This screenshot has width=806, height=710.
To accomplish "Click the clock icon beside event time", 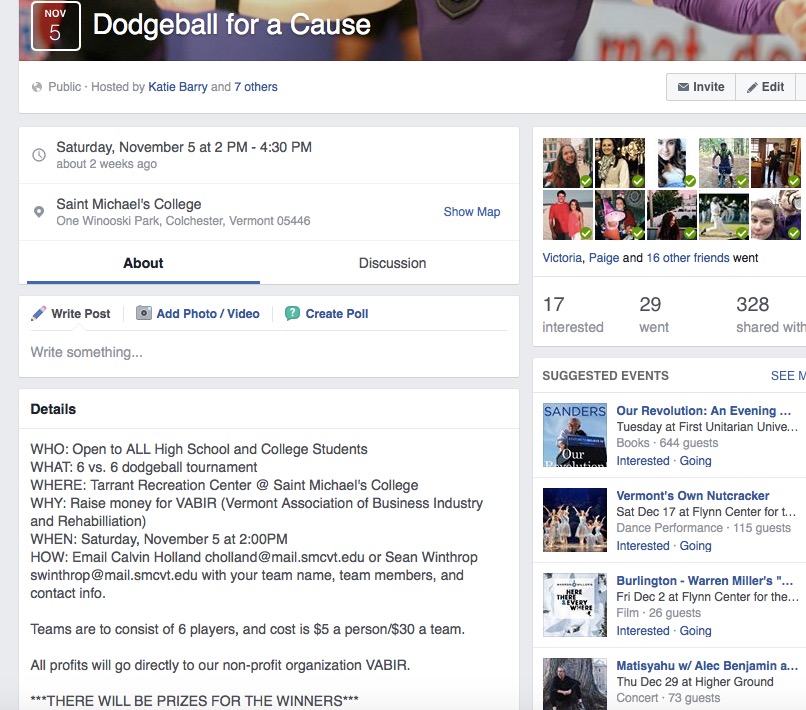I will coord(39,155).
